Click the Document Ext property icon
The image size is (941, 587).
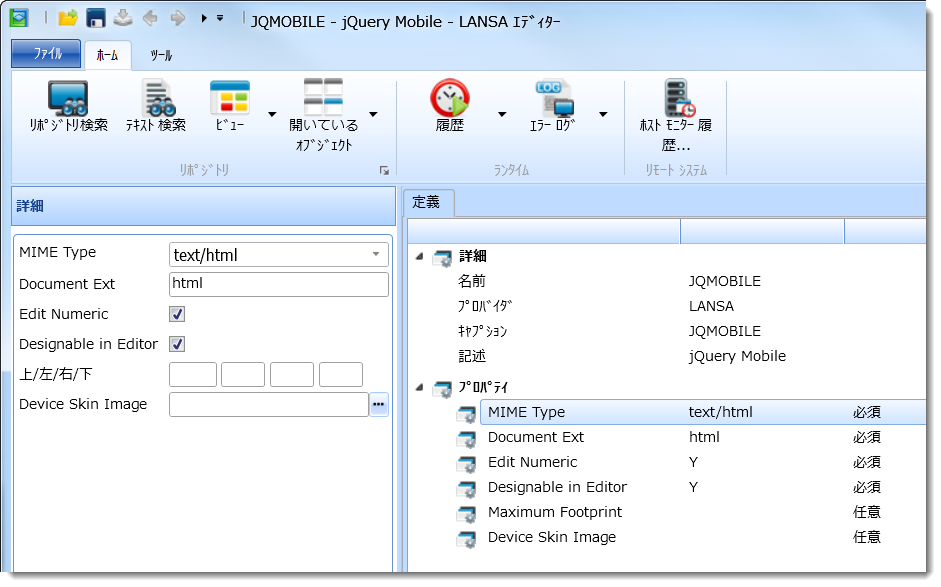[466, 439]
